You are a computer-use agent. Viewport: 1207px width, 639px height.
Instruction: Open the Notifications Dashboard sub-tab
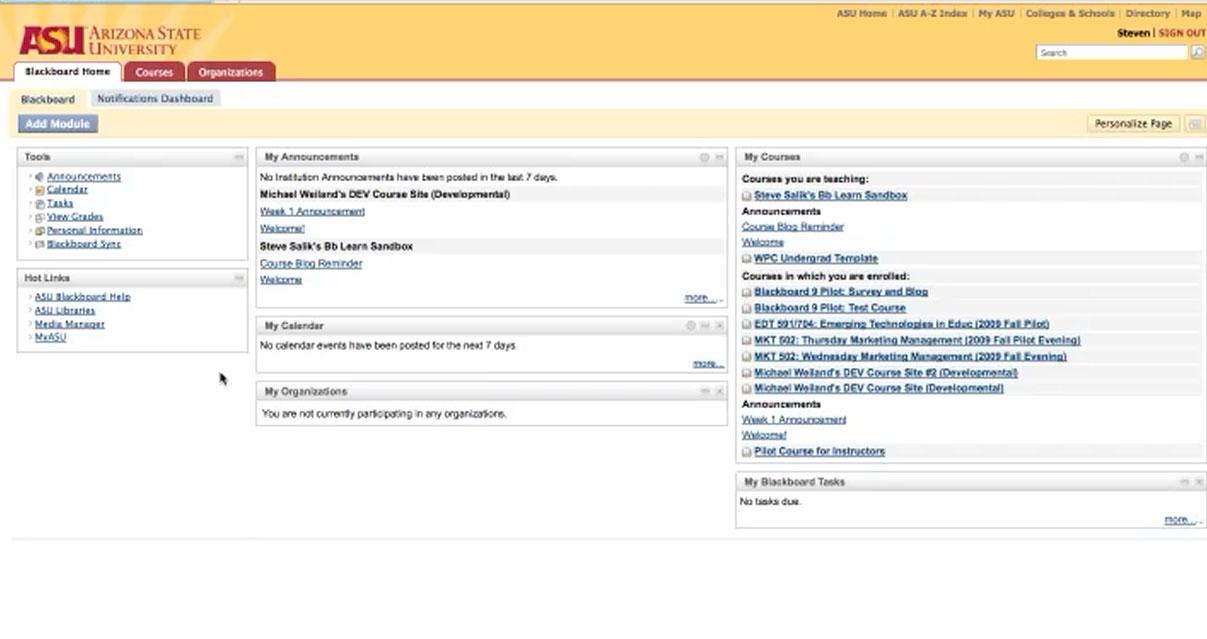click(155, 99)
